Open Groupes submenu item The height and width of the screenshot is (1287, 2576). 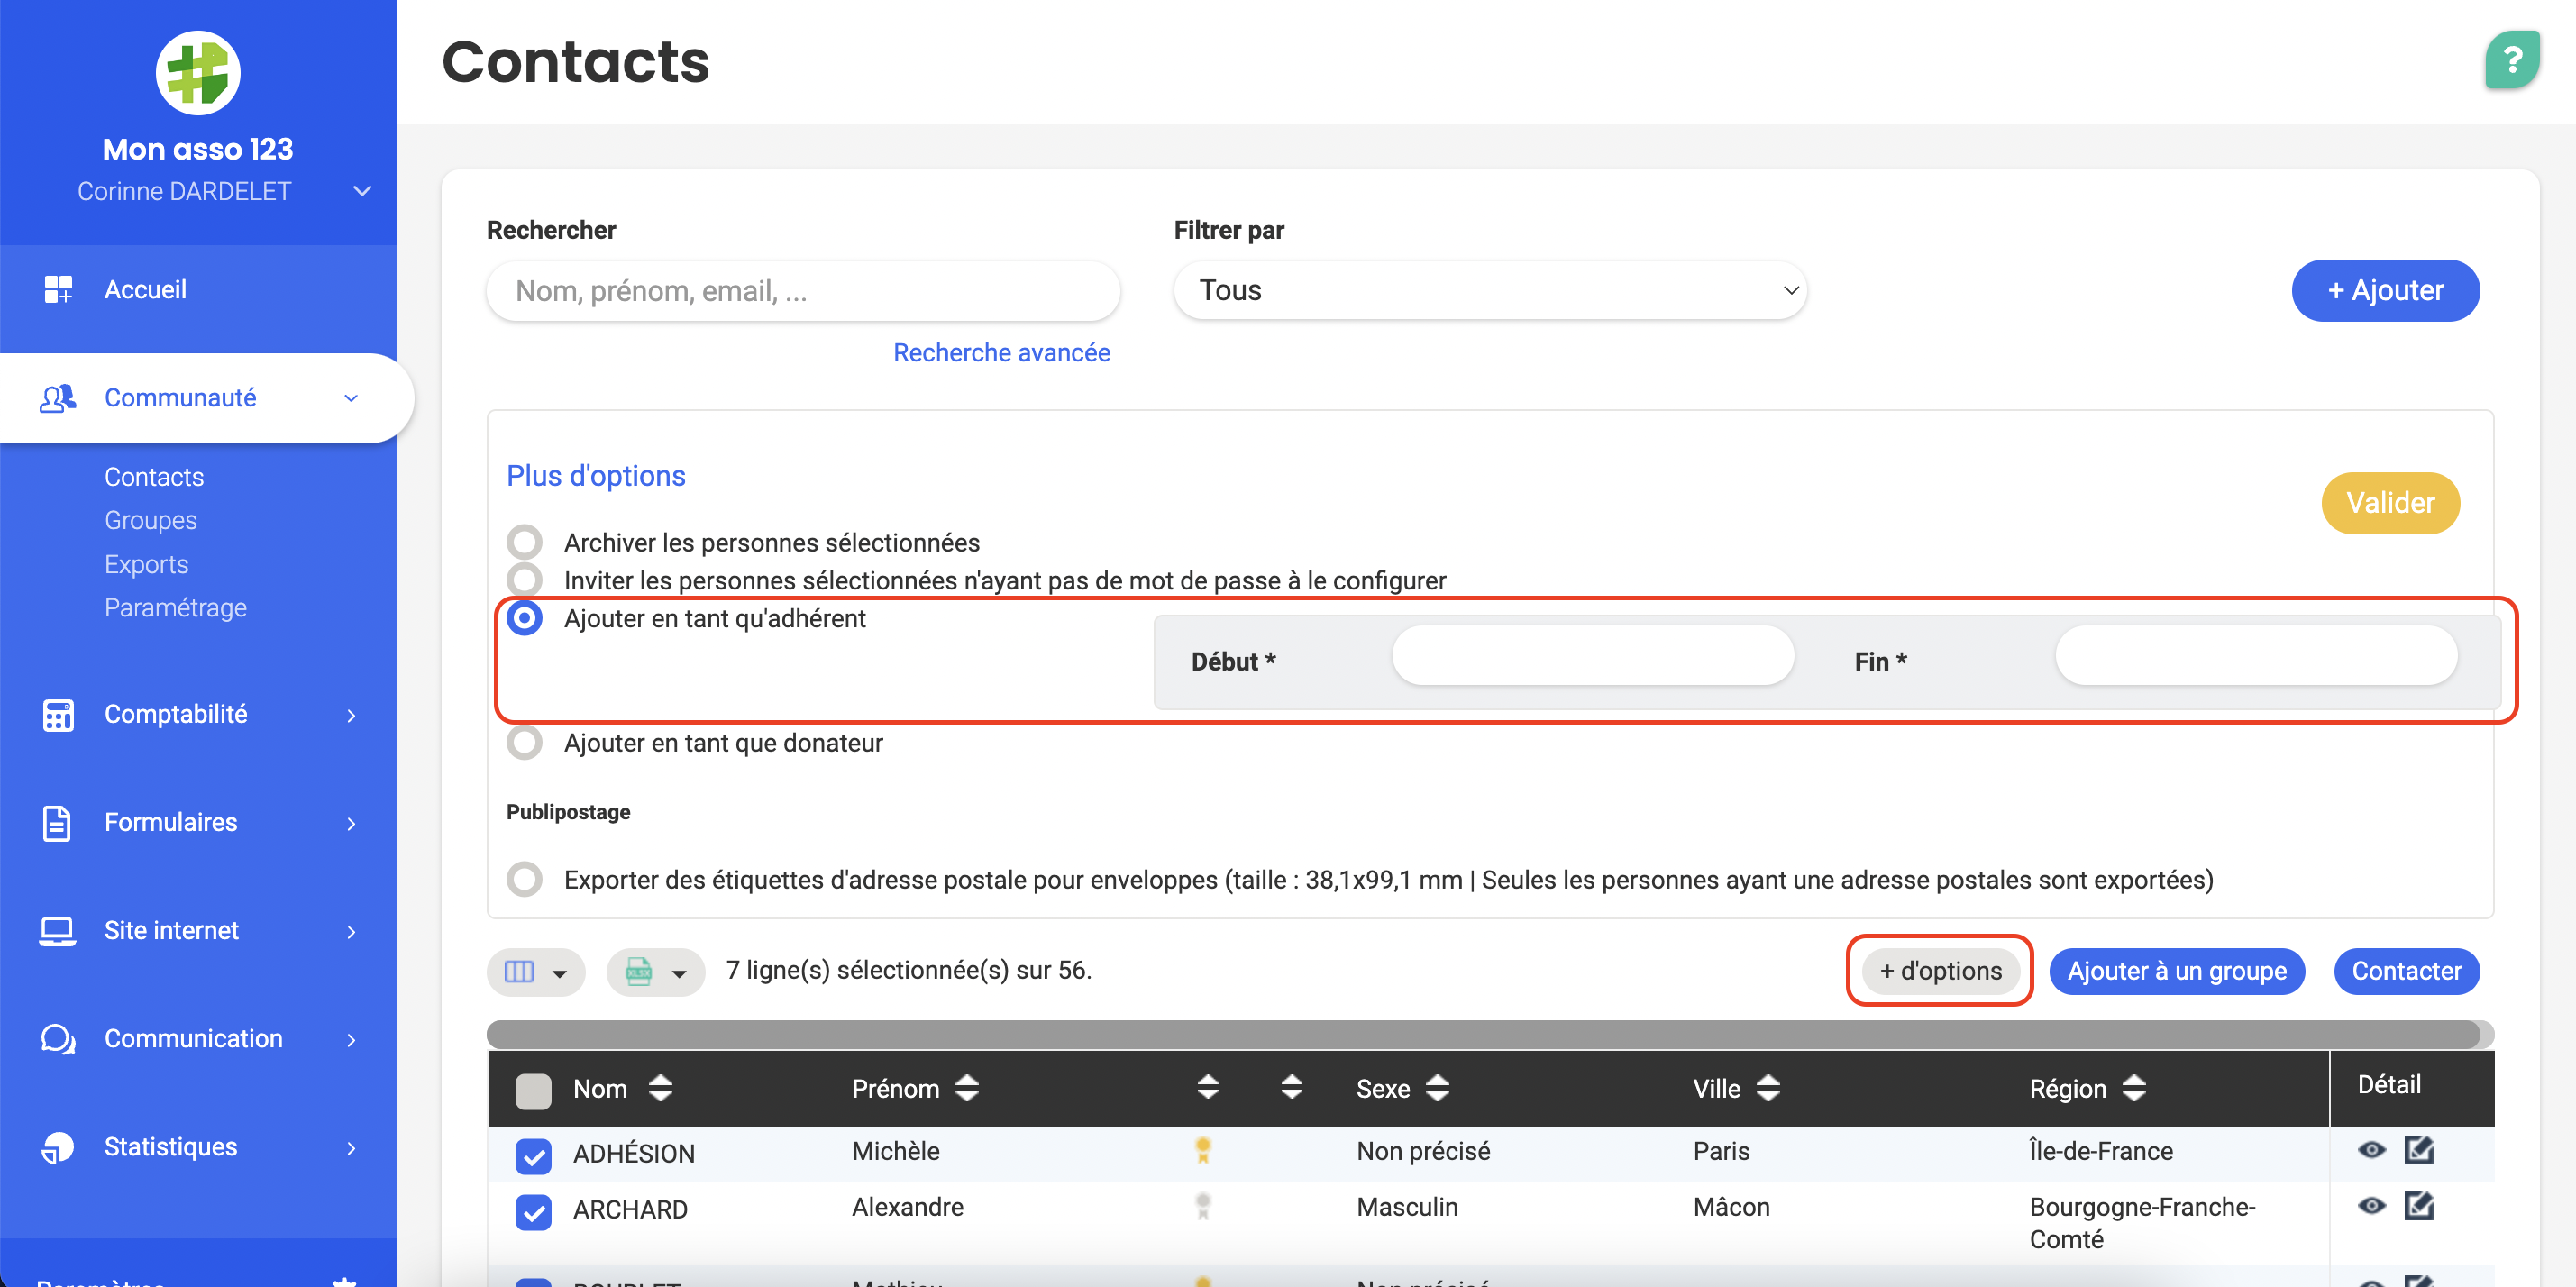(x=151, y=520)
